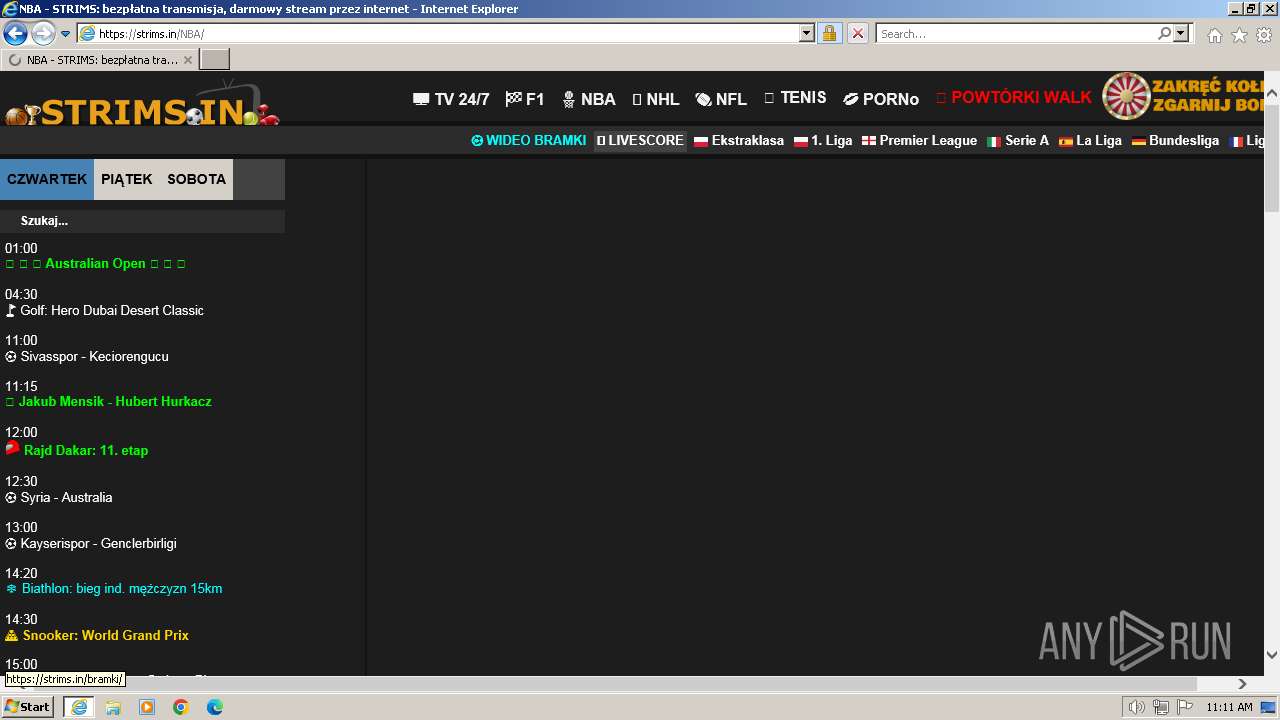Click the IE Search box
This screenshot has width=1280, height=720.
pos(1016,33)
